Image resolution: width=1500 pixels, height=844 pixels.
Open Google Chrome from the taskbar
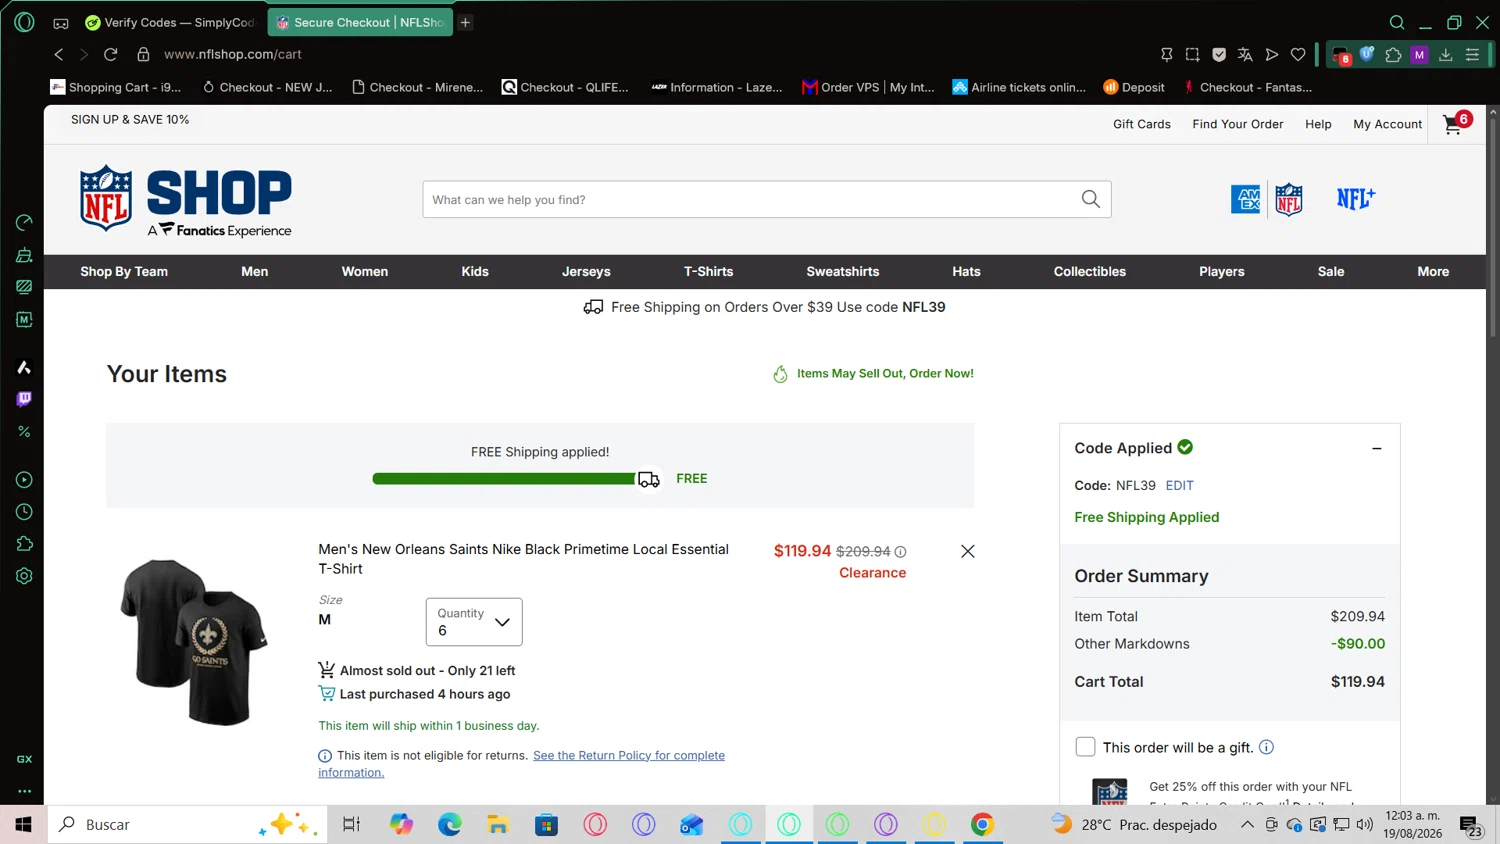[982, 825]
